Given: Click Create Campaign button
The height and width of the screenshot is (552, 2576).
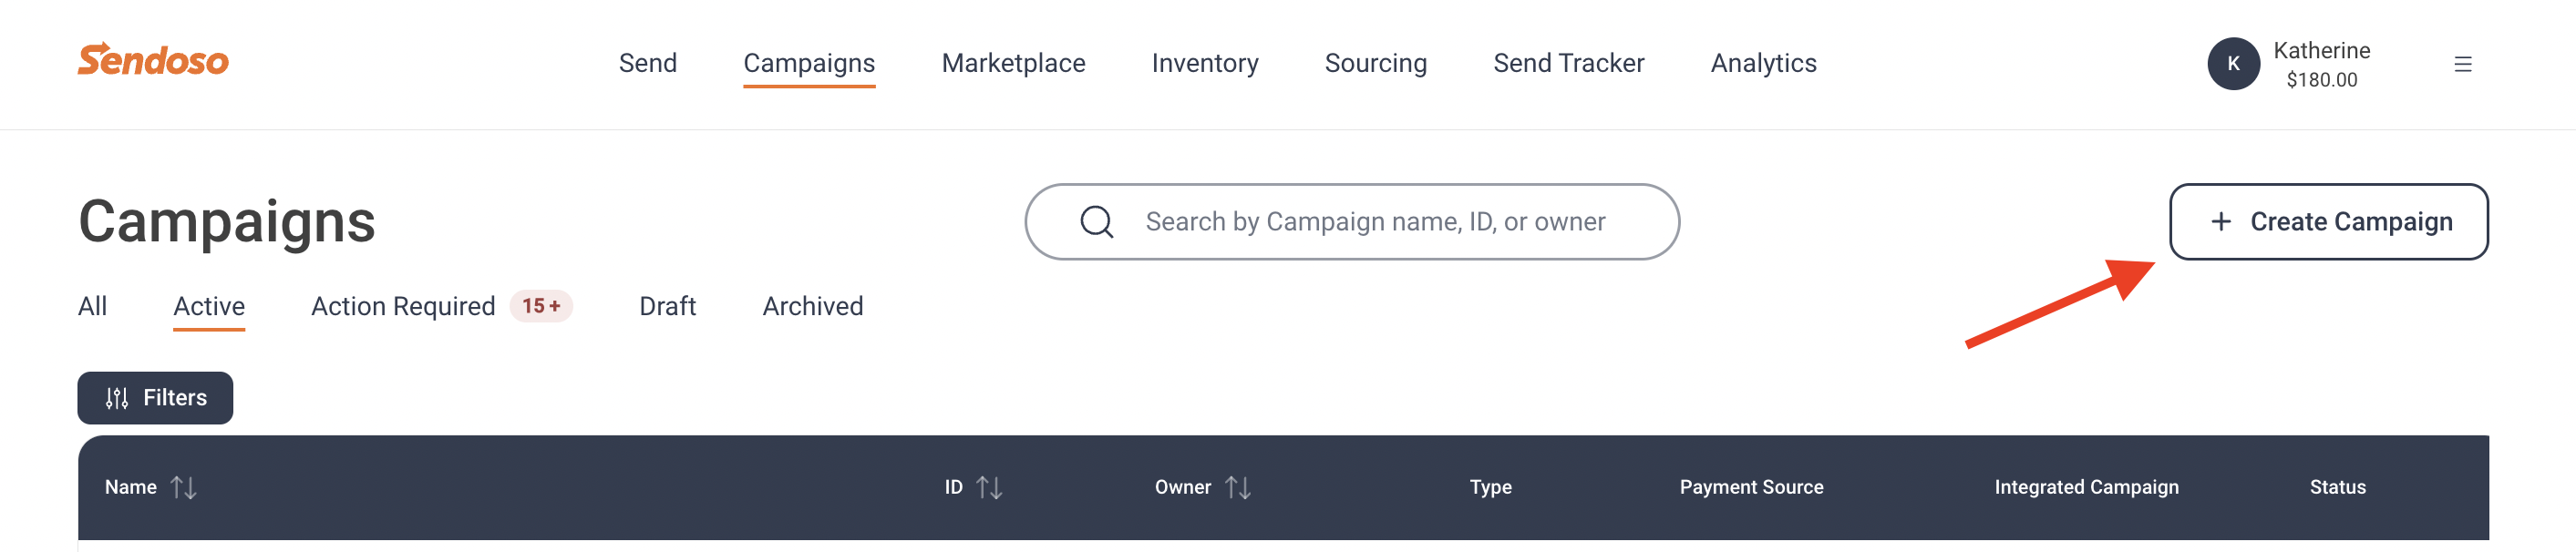Looking at the screenshot, I should tap(2328, 222).
